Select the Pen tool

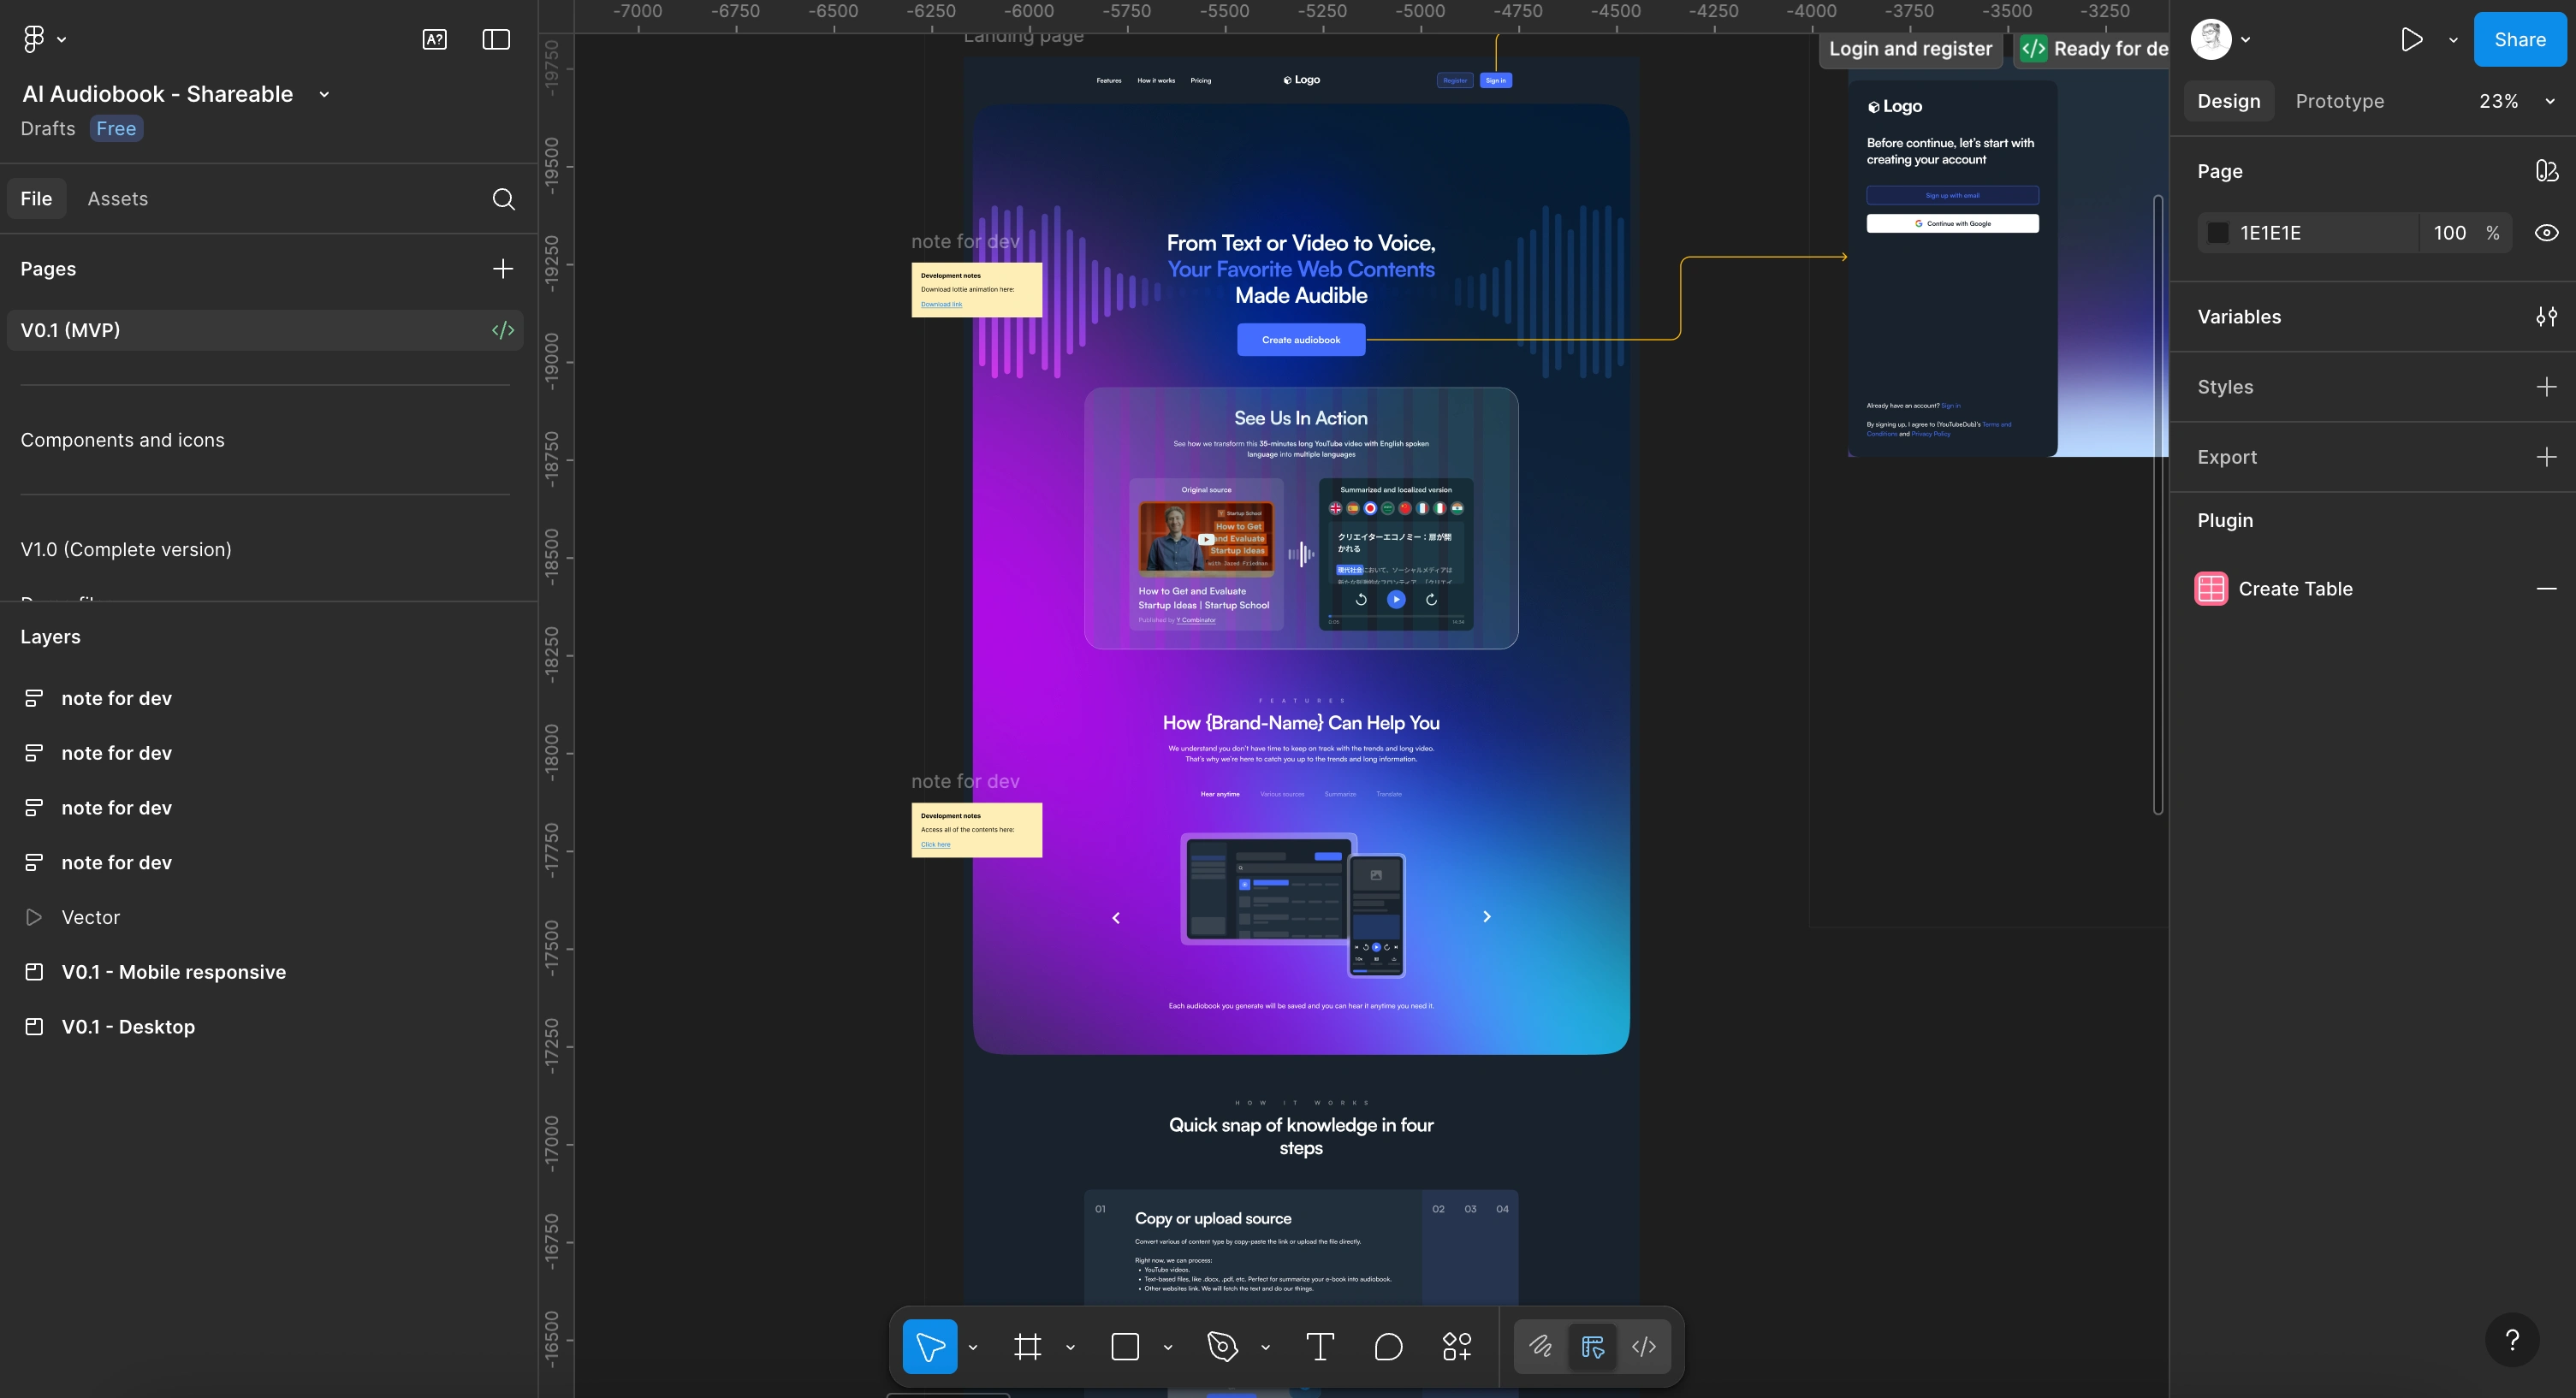[x=1222, y=1346]
